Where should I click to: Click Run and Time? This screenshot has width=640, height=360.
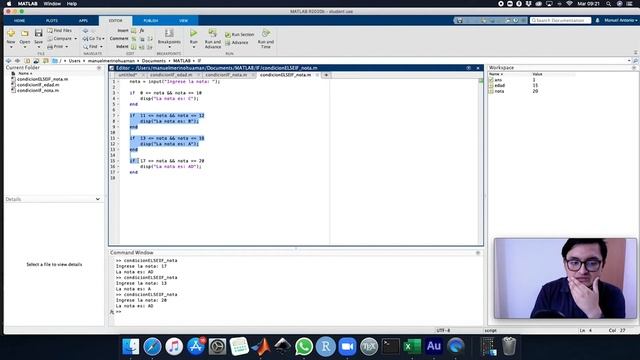(266, 38)
